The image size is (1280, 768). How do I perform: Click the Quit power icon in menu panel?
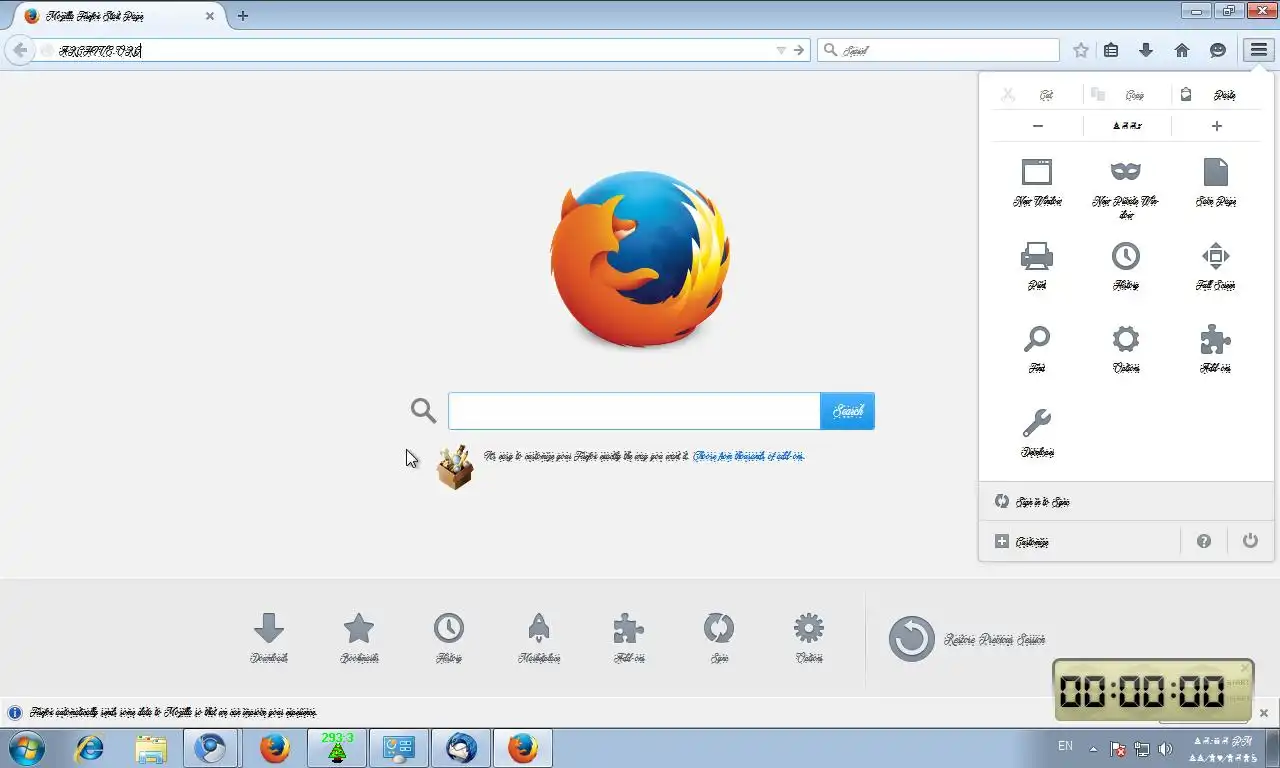tap(1250, 541)
